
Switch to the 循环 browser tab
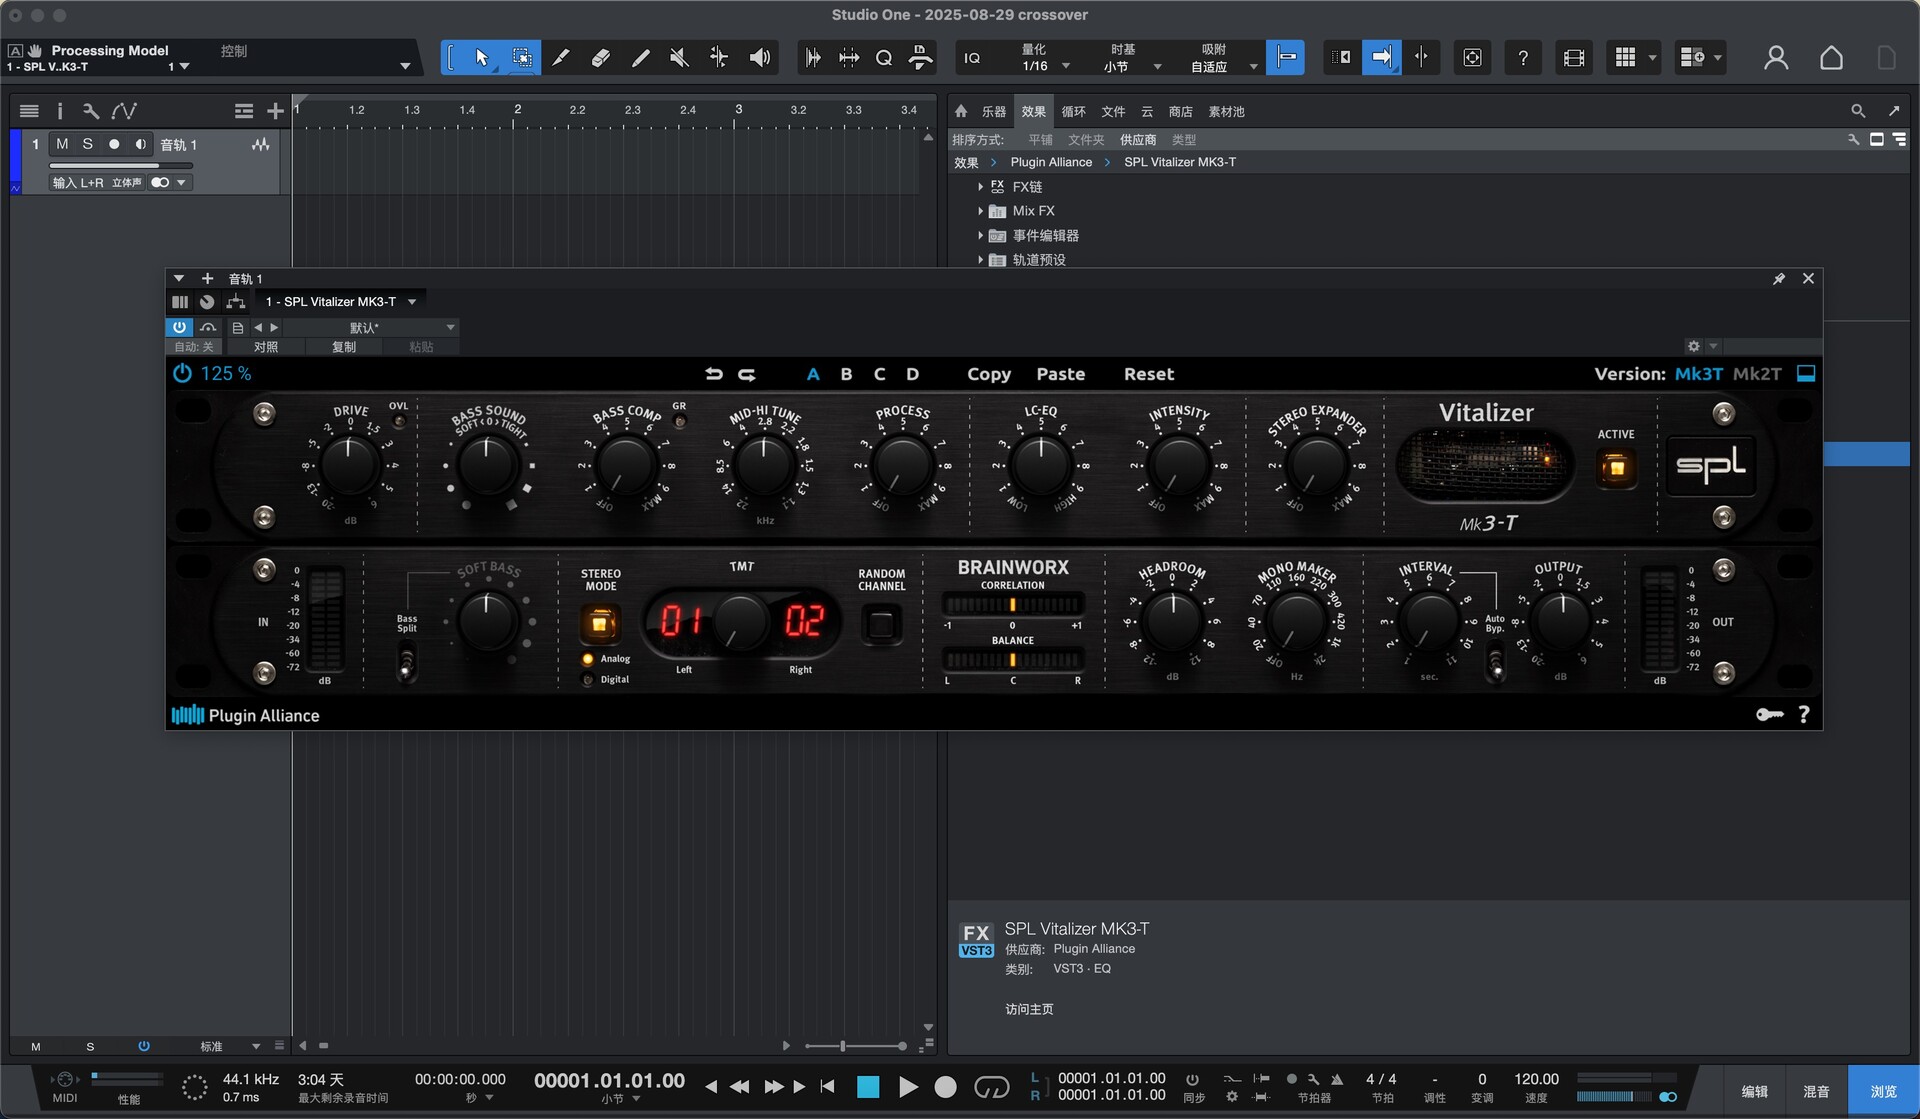(1073, 111)
